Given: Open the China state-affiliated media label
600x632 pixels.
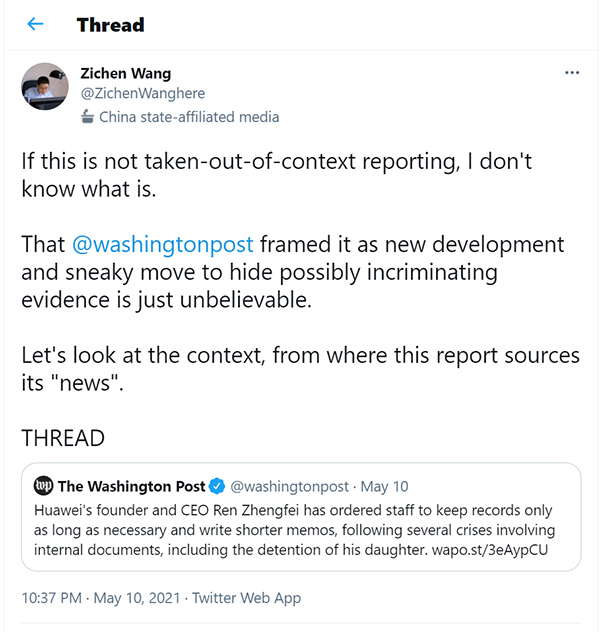Looking at the screenshot, I should [x=189, y=117].
